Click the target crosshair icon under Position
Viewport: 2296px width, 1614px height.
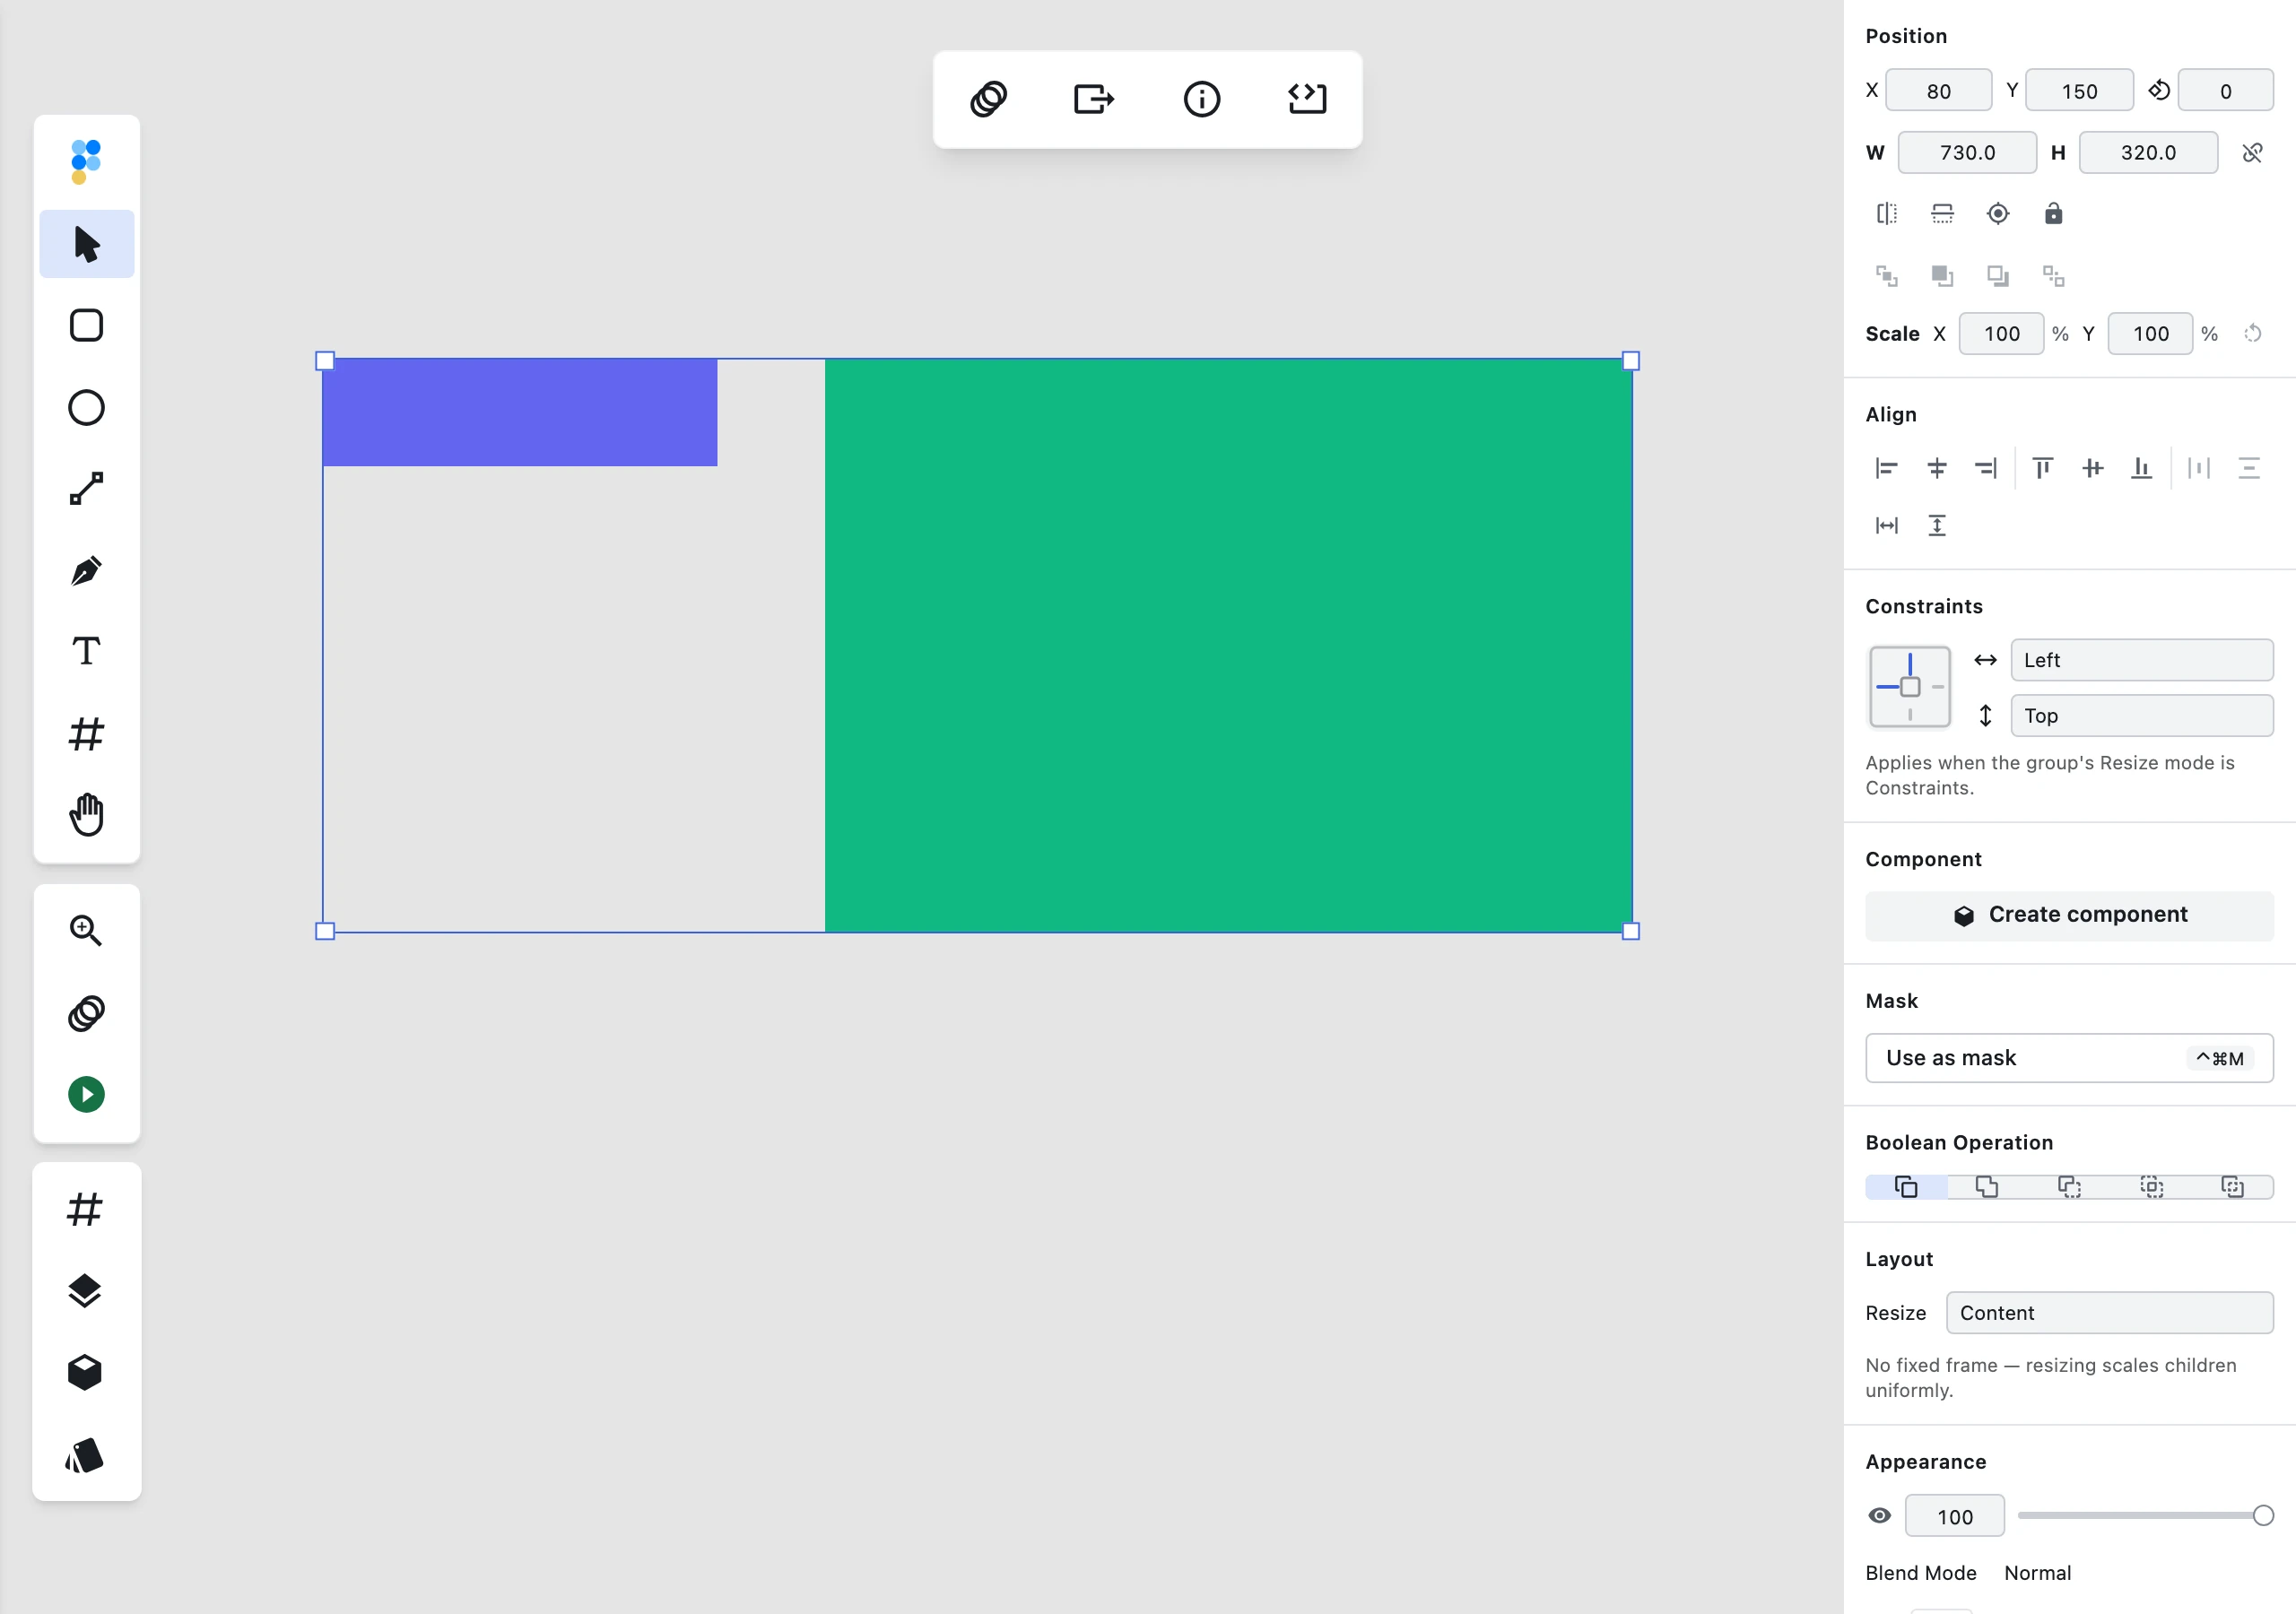(1998, 214)
